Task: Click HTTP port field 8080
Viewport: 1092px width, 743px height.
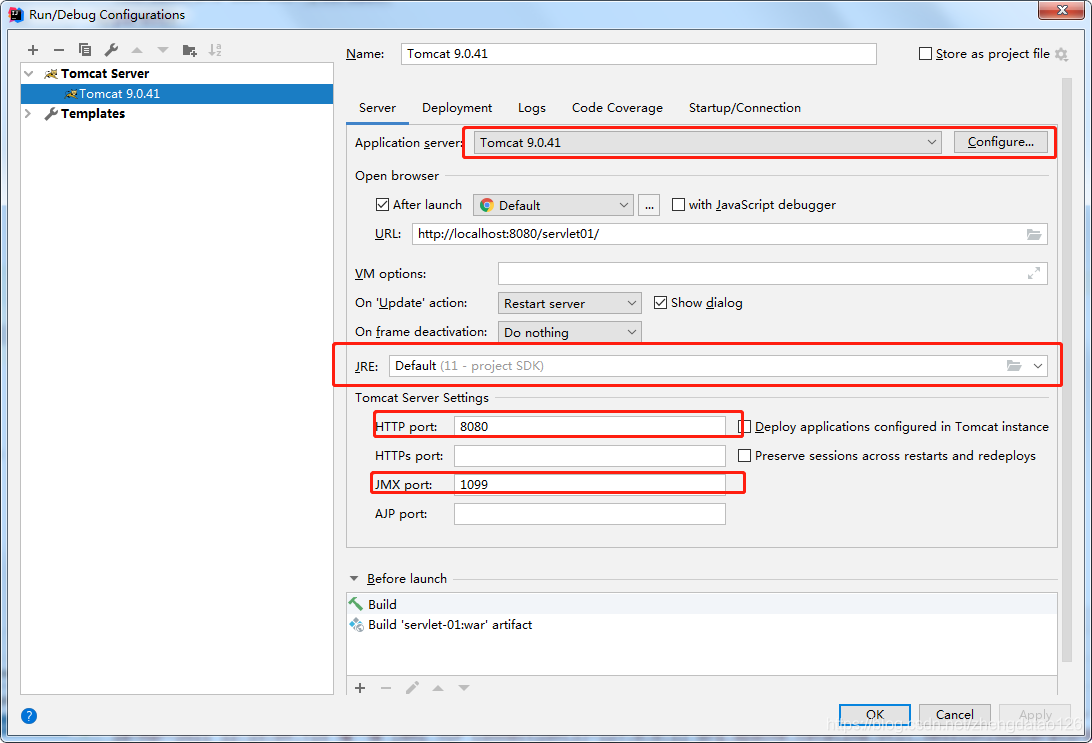Action: [590, 427]
